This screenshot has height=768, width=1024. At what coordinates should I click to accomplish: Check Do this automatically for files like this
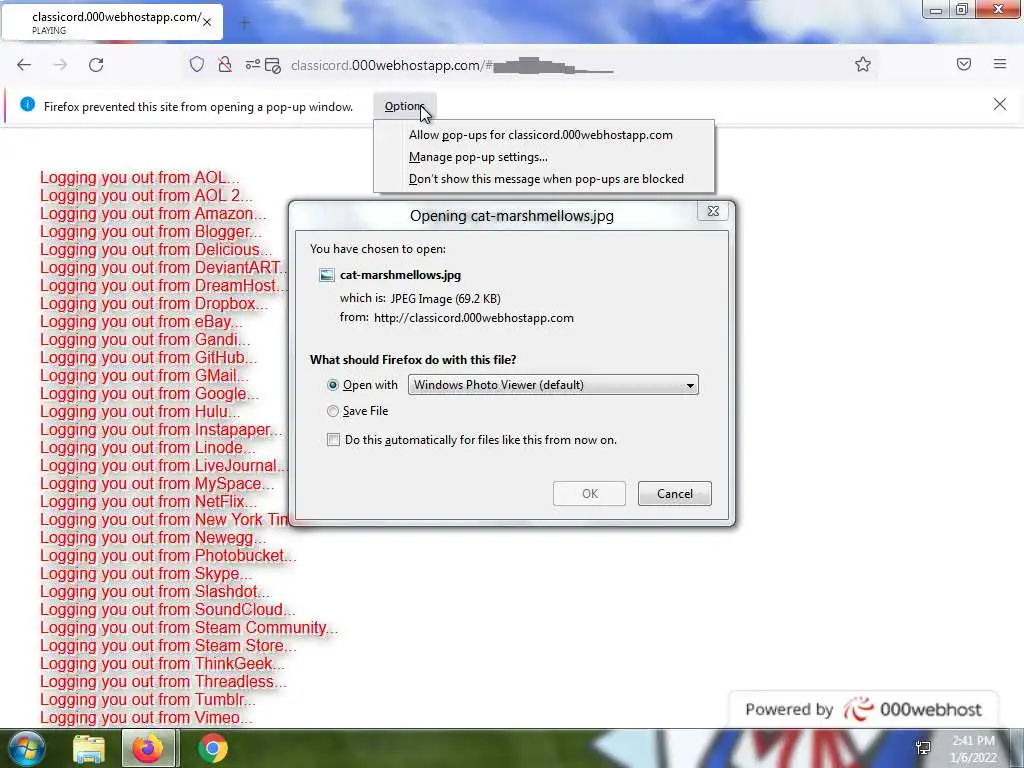334,440
